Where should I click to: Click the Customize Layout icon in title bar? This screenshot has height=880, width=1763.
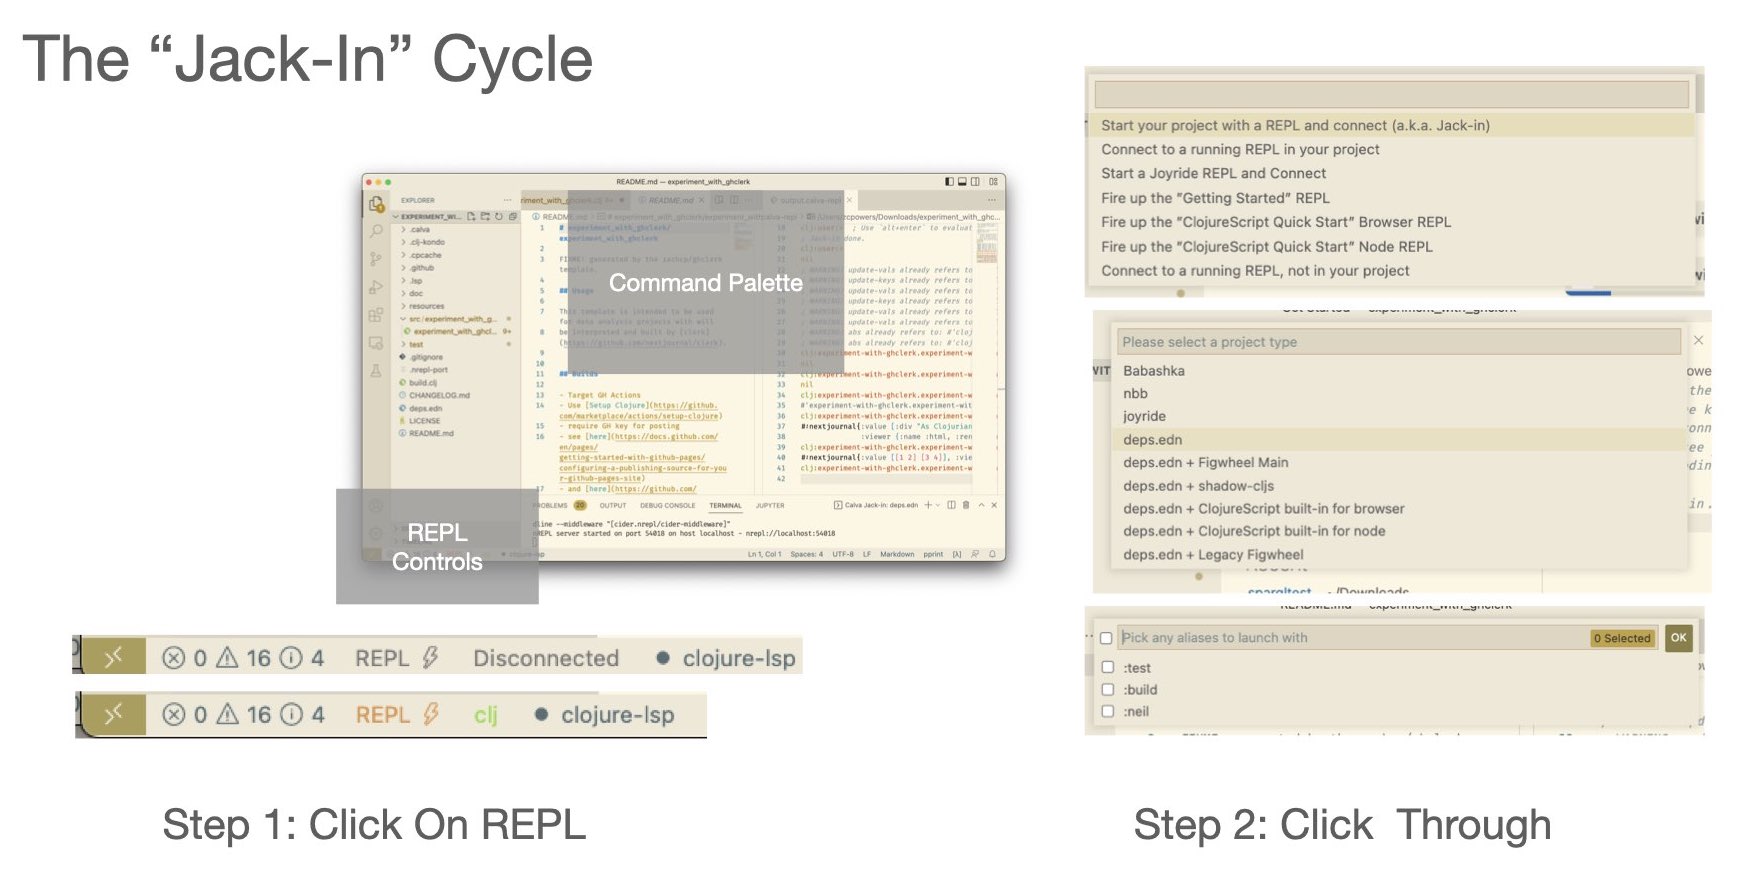[993, 182]
